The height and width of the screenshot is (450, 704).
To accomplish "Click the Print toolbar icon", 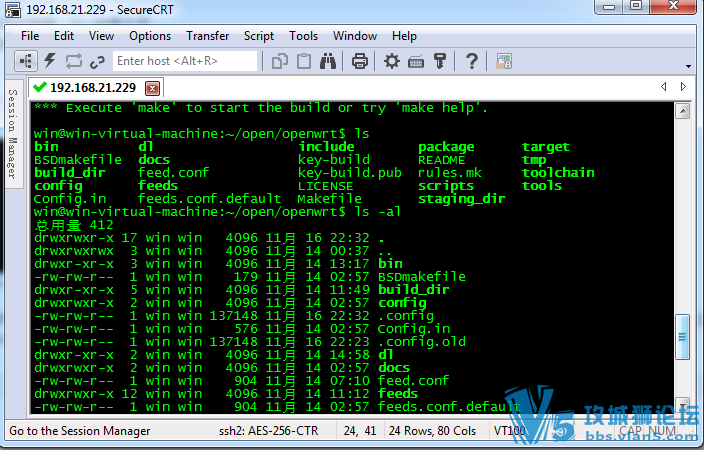I will 360,61.
